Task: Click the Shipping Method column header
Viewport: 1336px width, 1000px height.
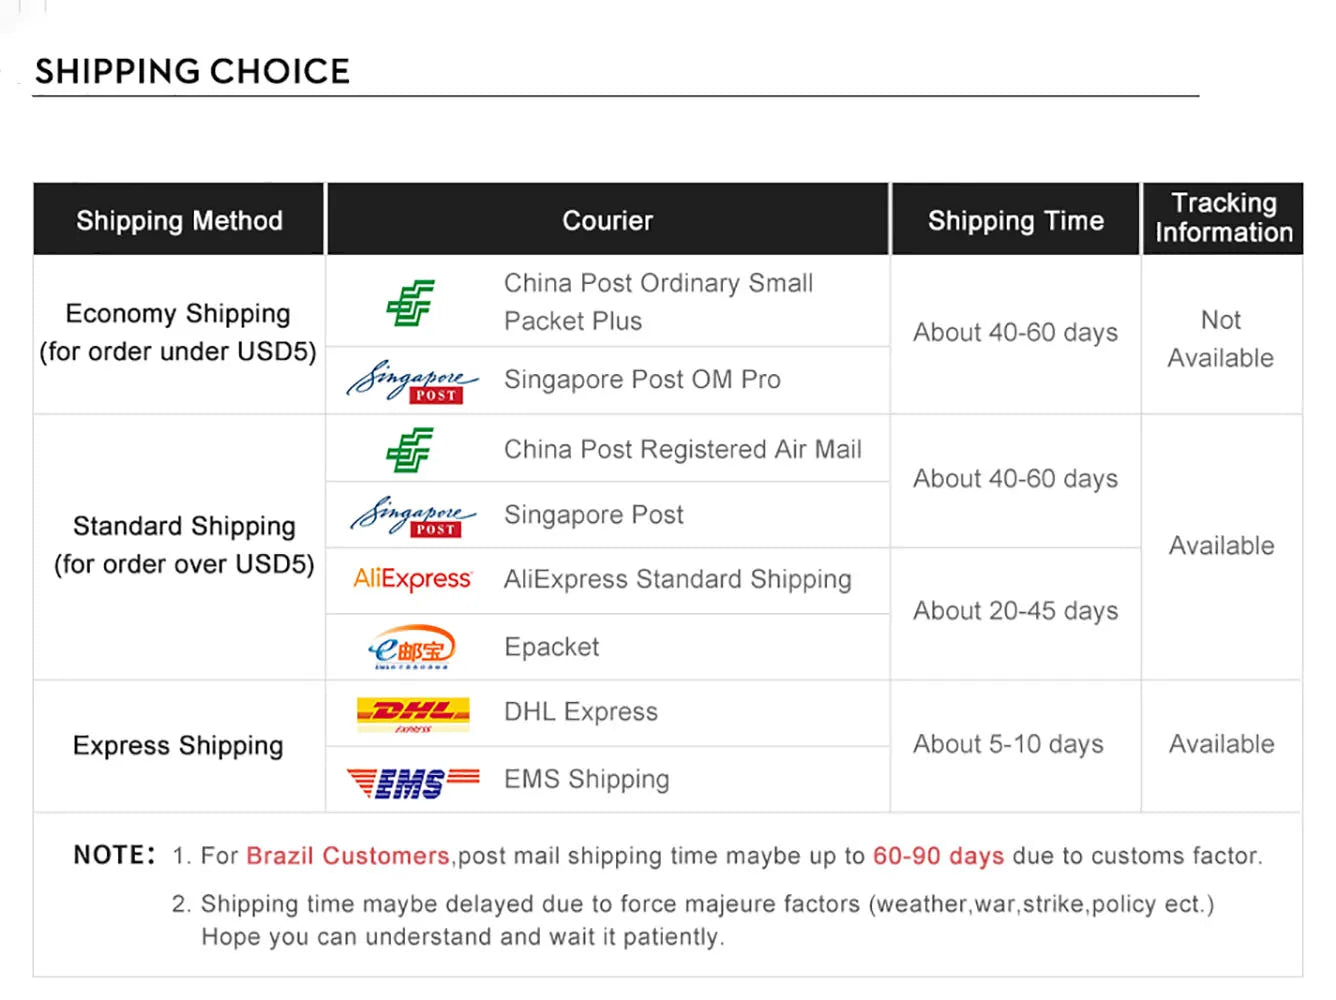Action: pos(179,220)
